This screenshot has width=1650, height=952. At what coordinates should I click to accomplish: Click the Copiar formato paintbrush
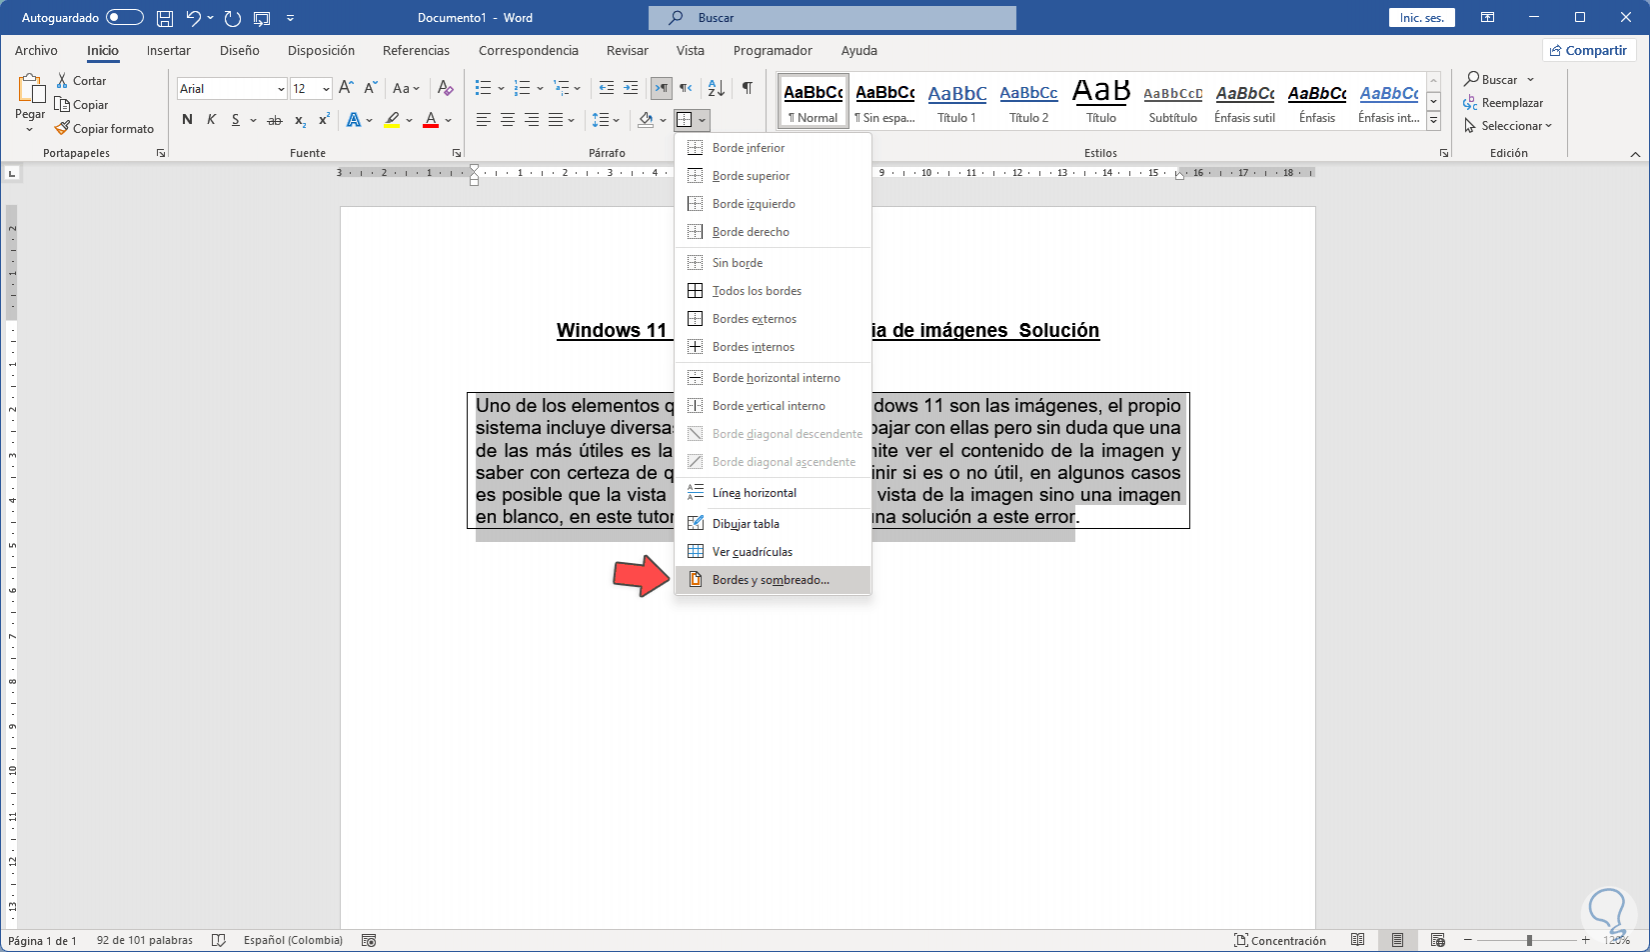pyautogui.click(x=104, y=128)
